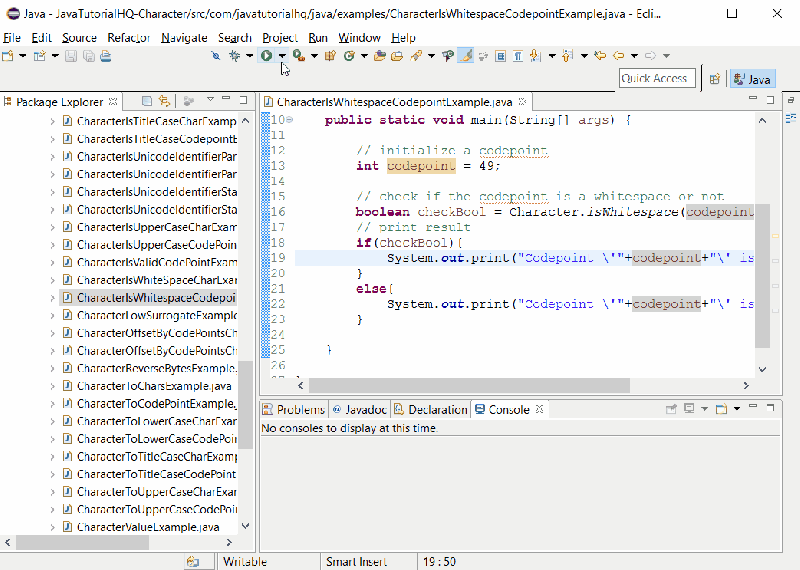Image resolution: width=800 pixels, height=570 pixels.
Task: Click the Last Edit Location icon
Action: pos(601,56)
